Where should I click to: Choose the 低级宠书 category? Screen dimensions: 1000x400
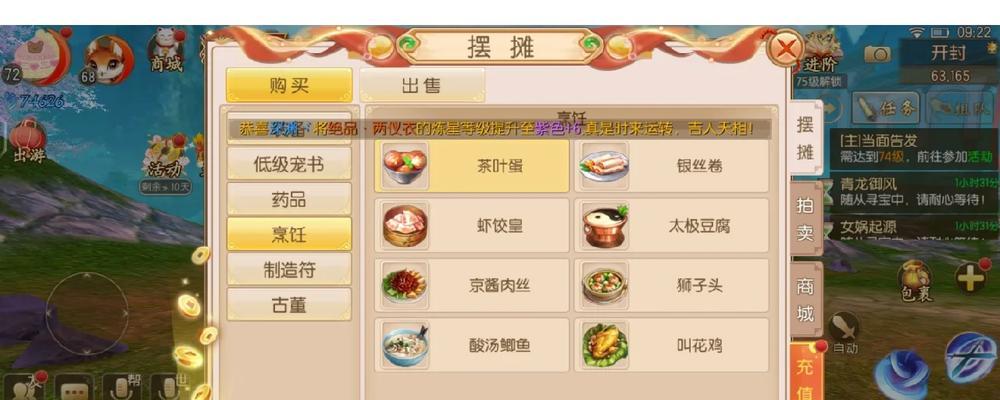pyautogui.click(x=289, y=165)
